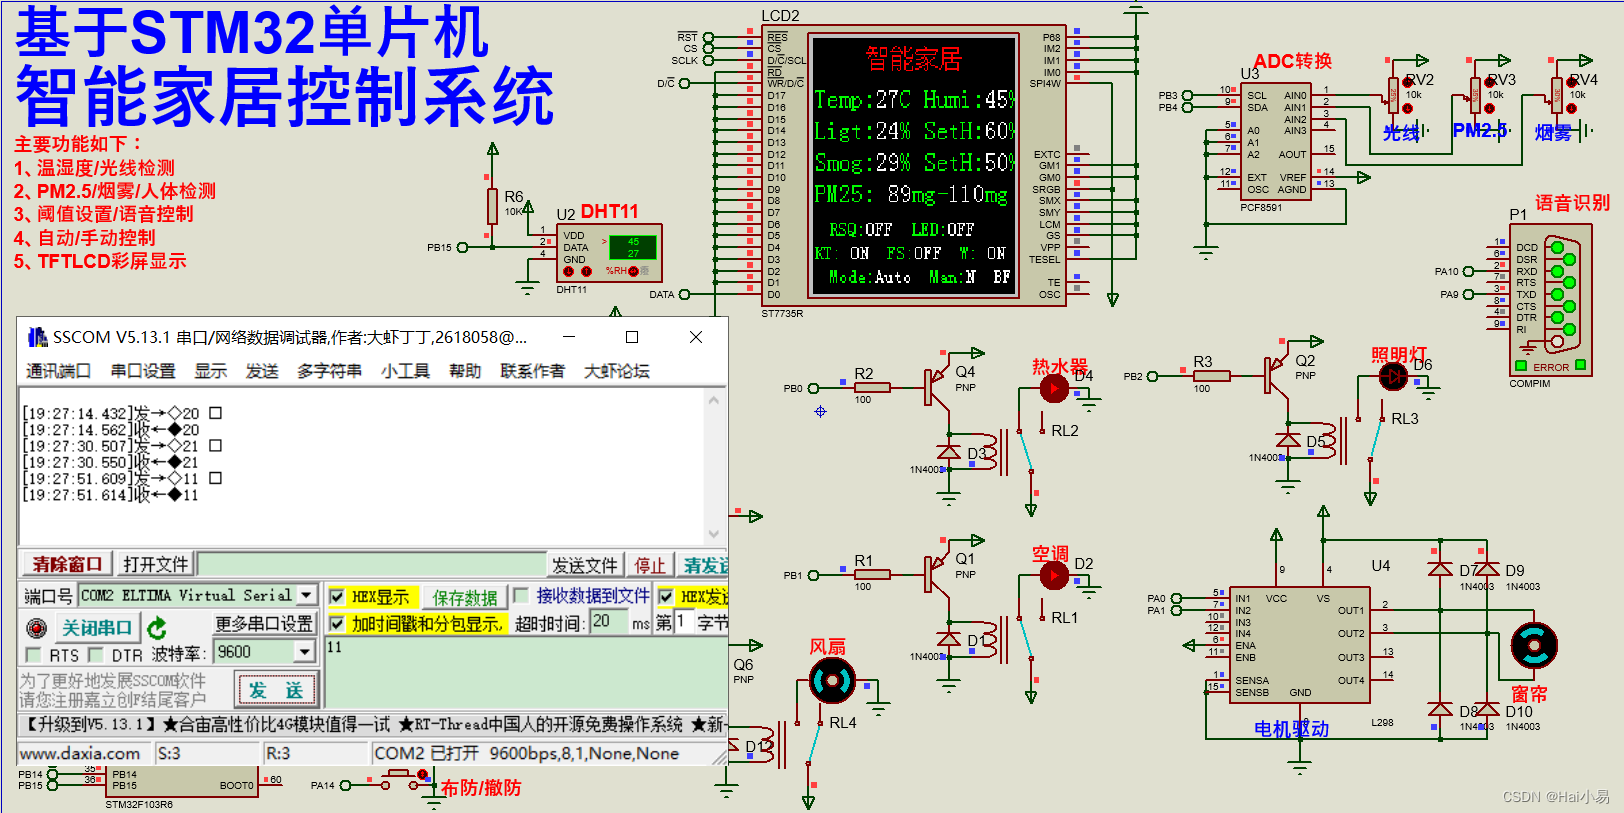The width and height of the screenshot is (1624, 813).
Task: Open the 联系作者 menu
Action: click(x=533, y=371)
